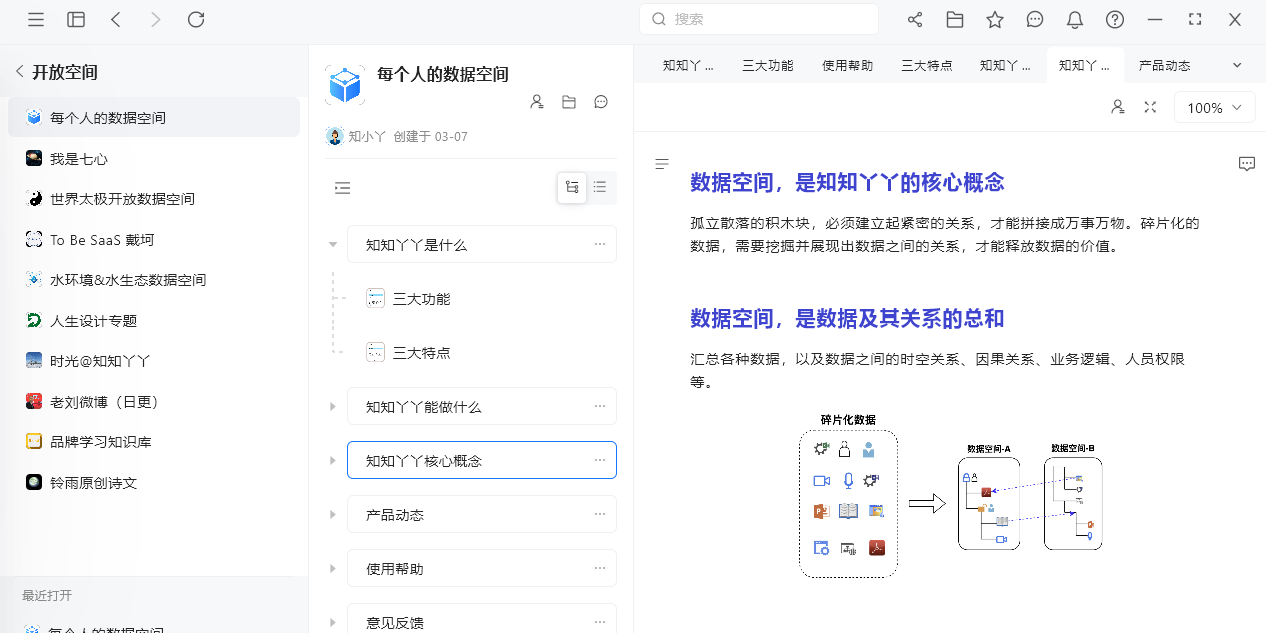This screenshot has width=1266, height=633.
Task: Open 世界太极开放数据空间 in sidebar
Action: [122, 199]
